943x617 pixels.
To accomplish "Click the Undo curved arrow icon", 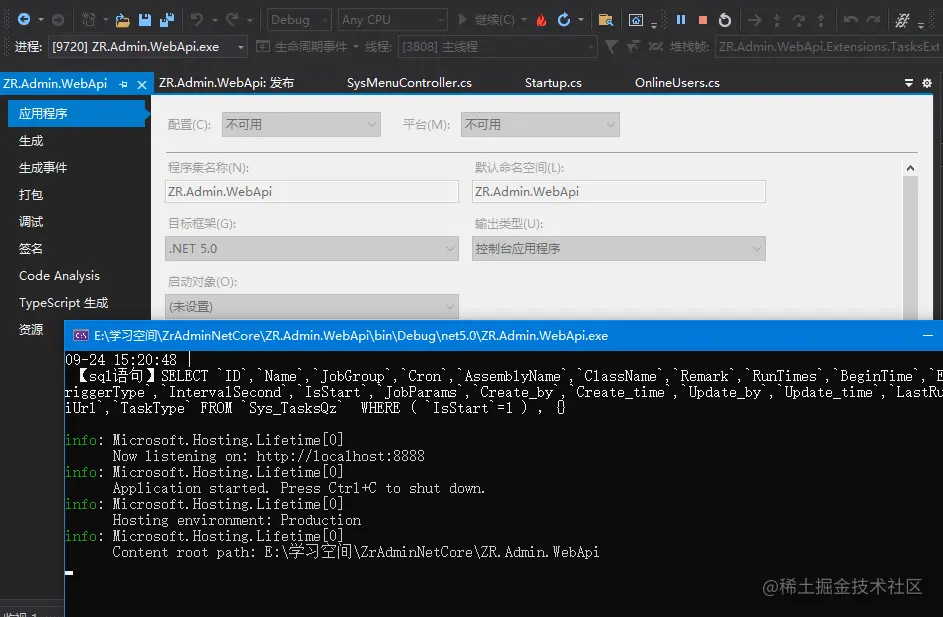I will point(196,20).
